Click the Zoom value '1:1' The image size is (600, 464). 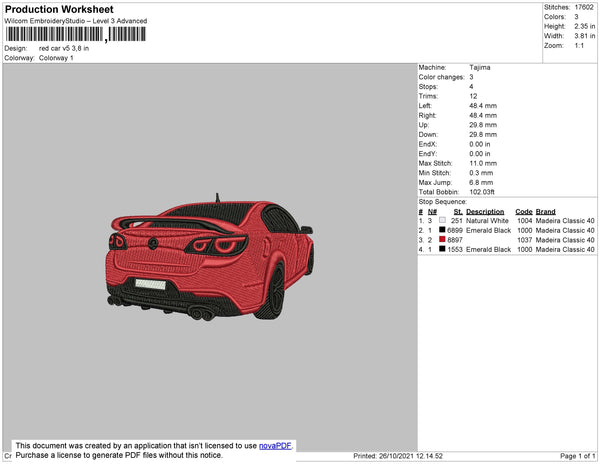pos(579,46)
